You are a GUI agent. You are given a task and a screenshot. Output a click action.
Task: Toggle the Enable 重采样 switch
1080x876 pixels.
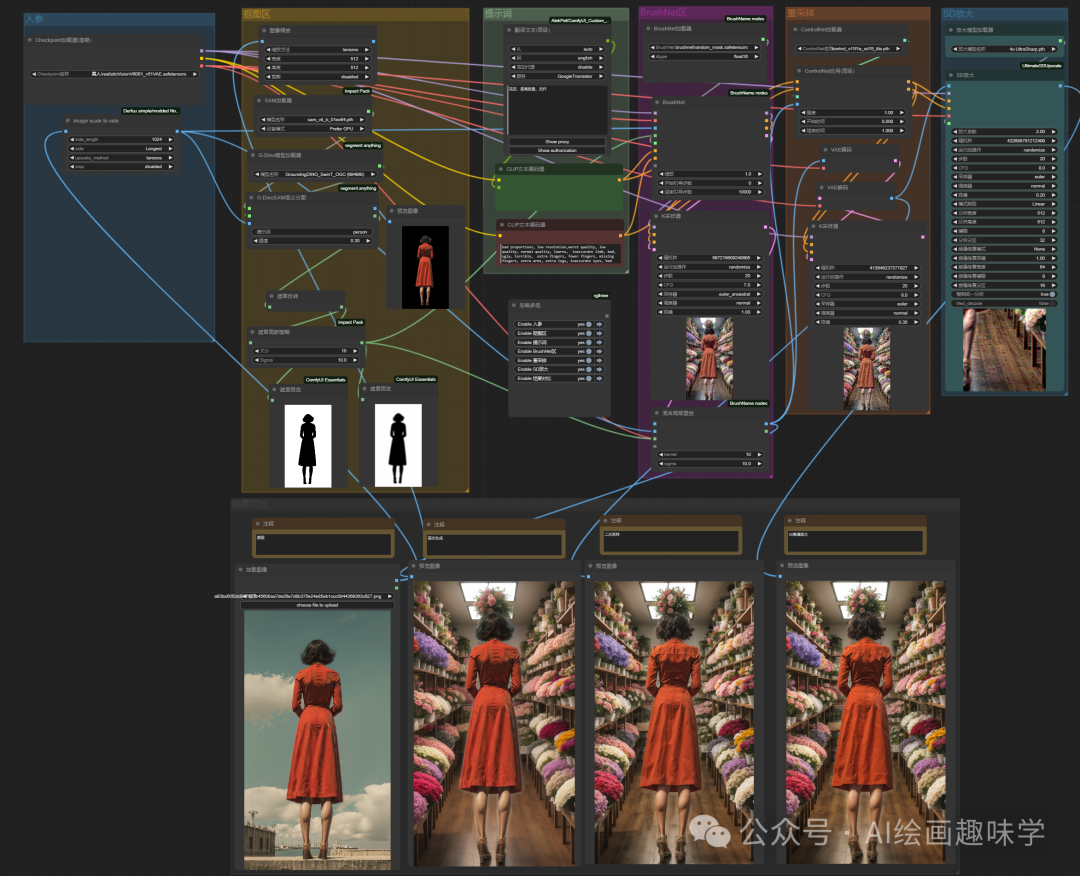pos(589,360)
